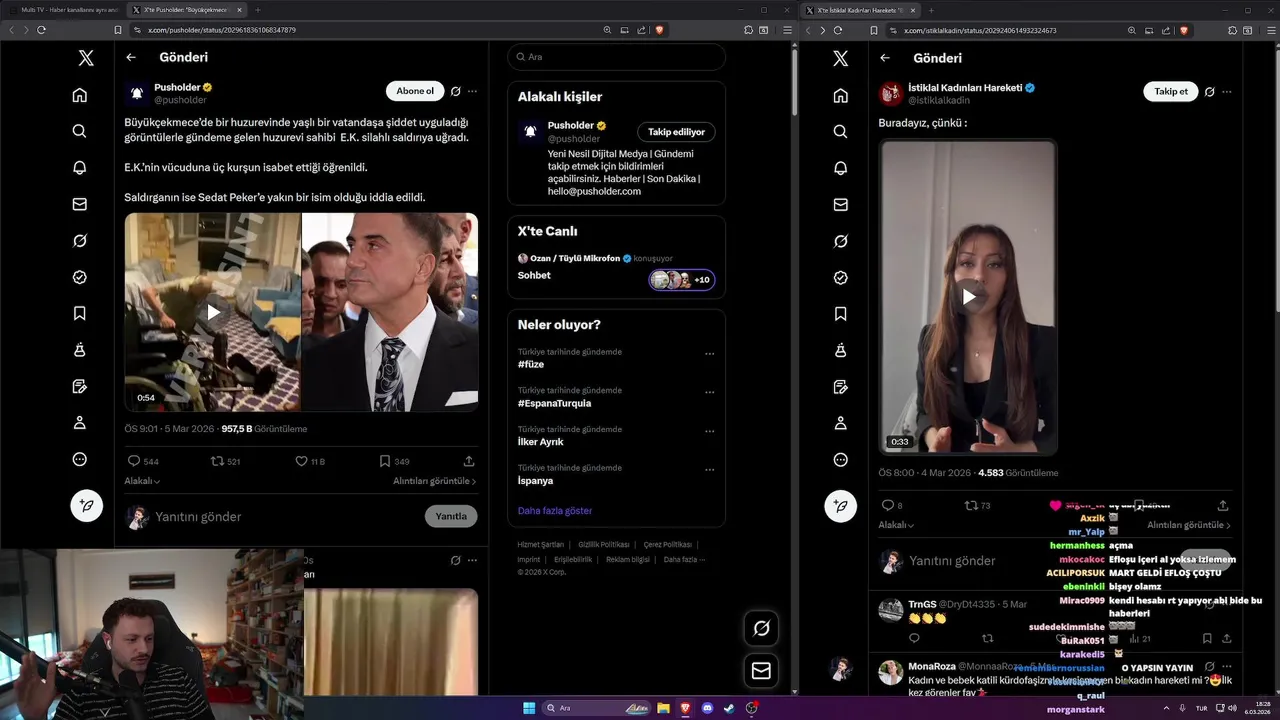
Task: Open Pusholder profile name in post header
Action: (x=176, y=87)
